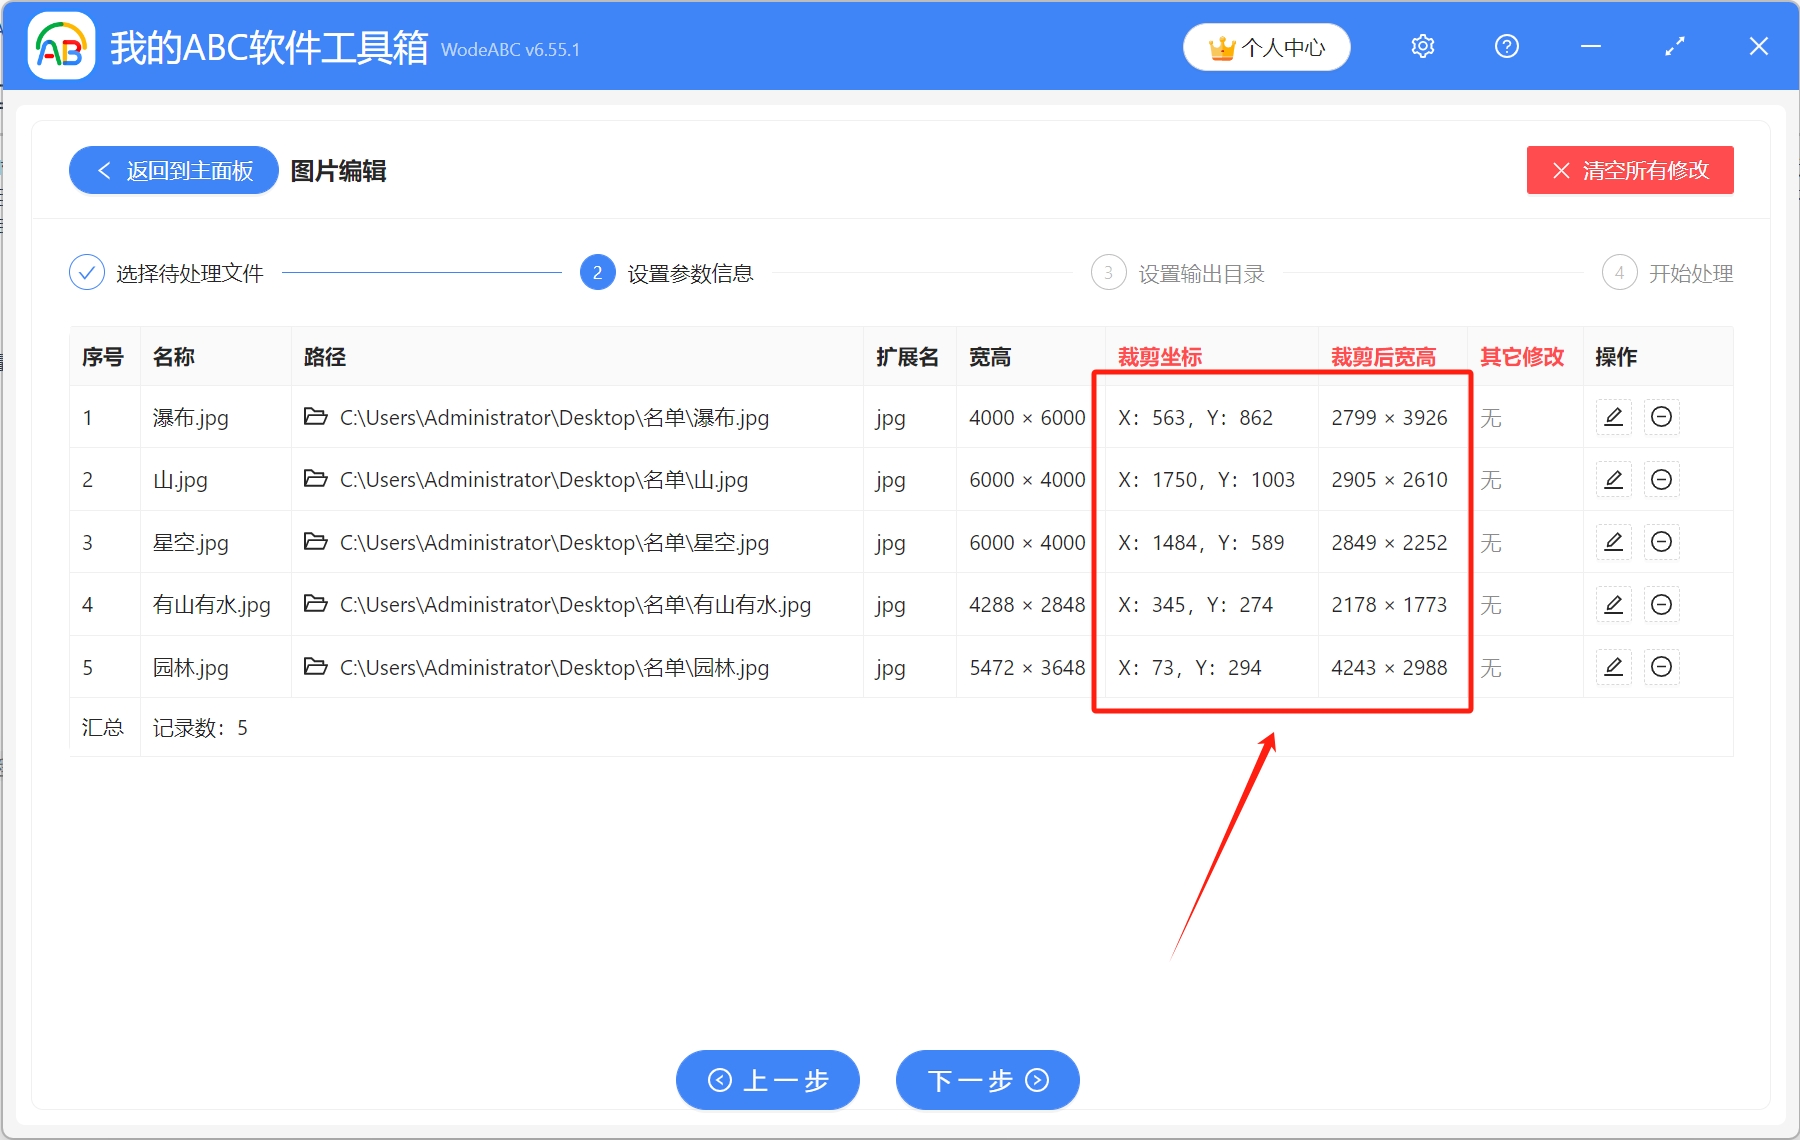Click cropped size 4243 × 2988
The width and height of the screenshot is (1800, 1140).
click(x=1389, y=668)
